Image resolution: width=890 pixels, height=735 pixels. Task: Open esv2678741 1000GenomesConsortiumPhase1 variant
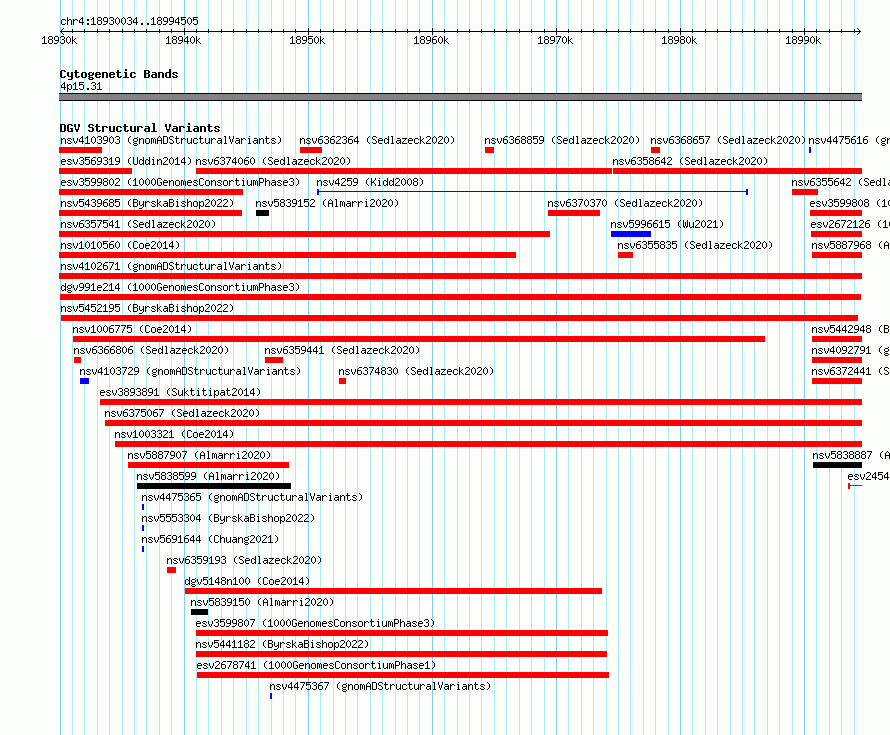pyautogui.click(x=317, y=665)
